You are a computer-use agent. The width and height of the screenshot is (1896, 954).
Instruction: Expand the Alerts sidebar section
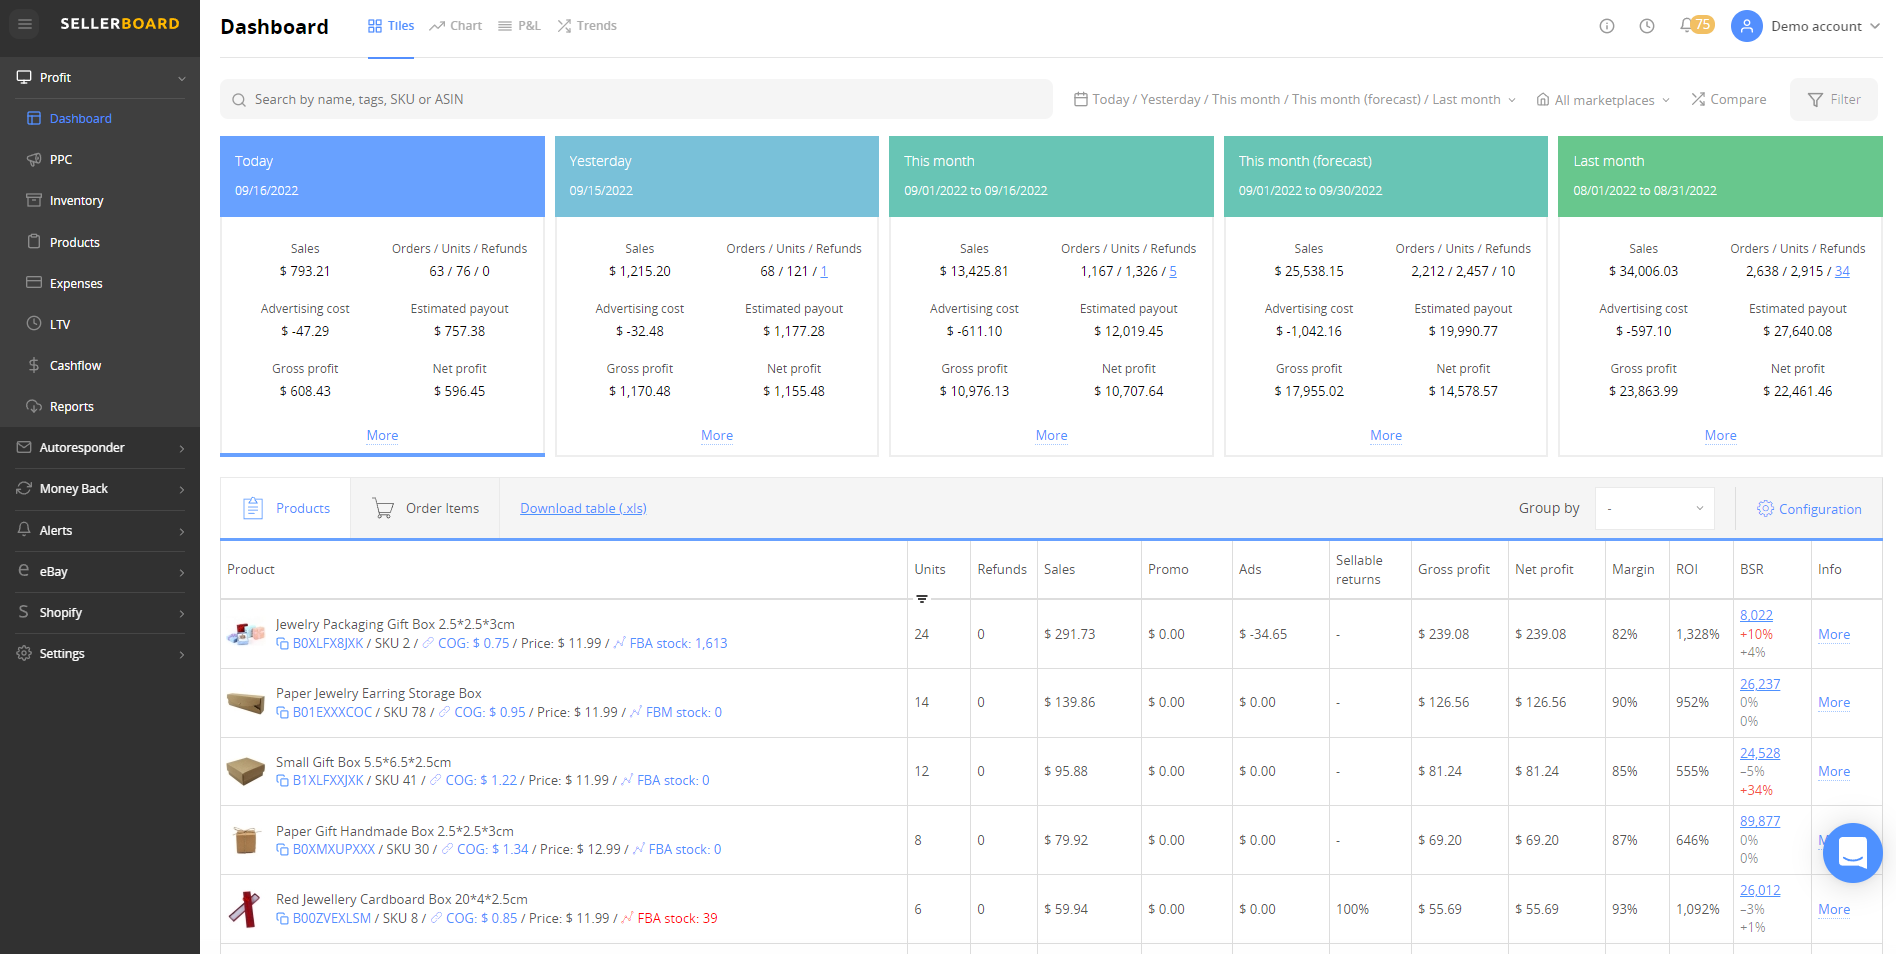181,531
